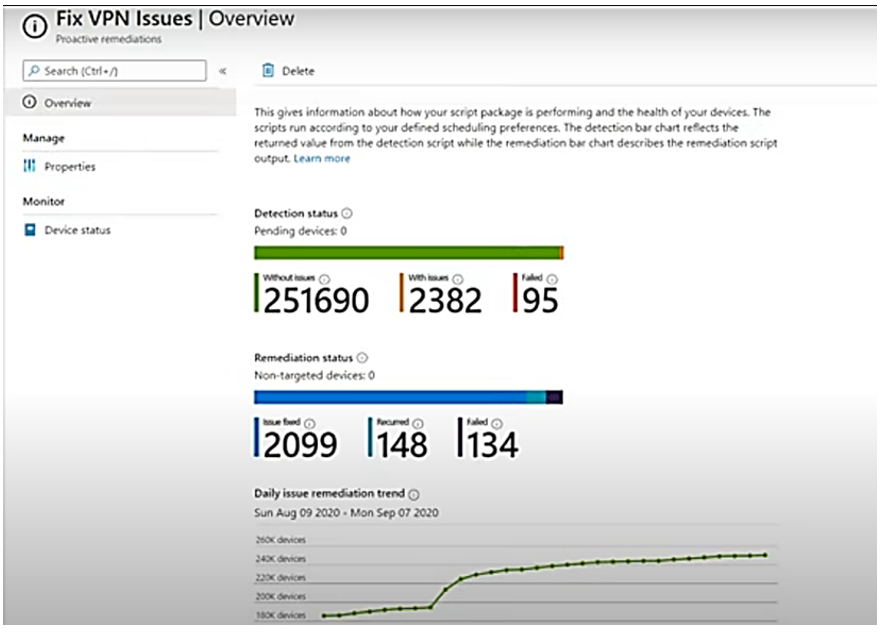Click the Overview circle icon in sidebar

coord(29,102)
